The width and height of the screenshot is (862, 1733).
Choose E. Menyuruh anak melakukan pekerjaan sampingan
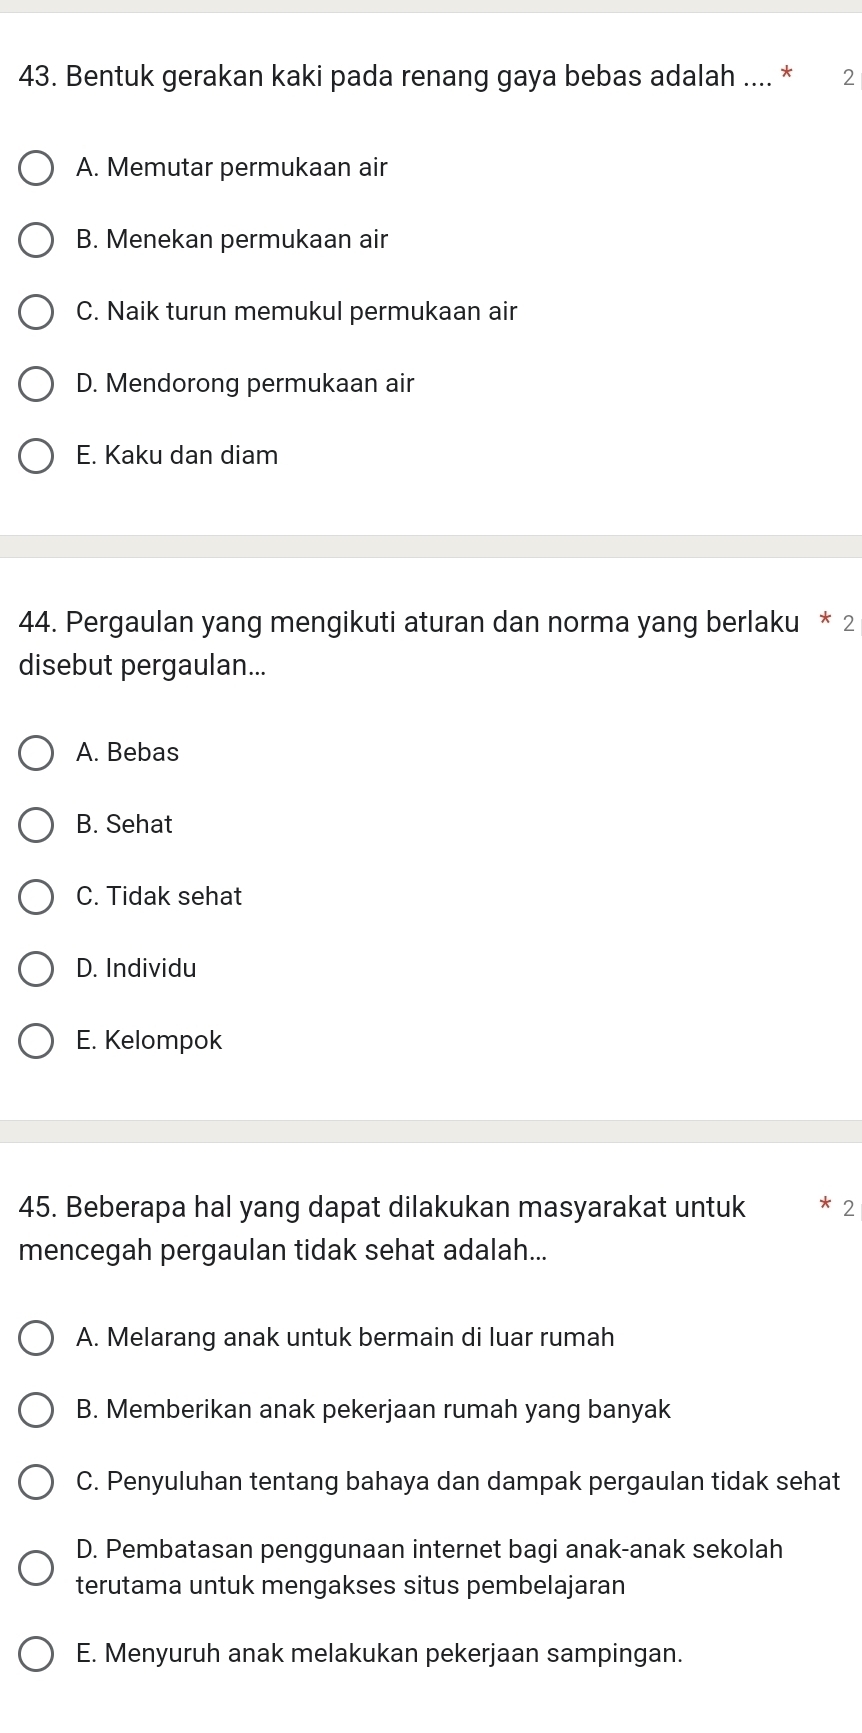pyautogui.click(x=37, y=1654)
